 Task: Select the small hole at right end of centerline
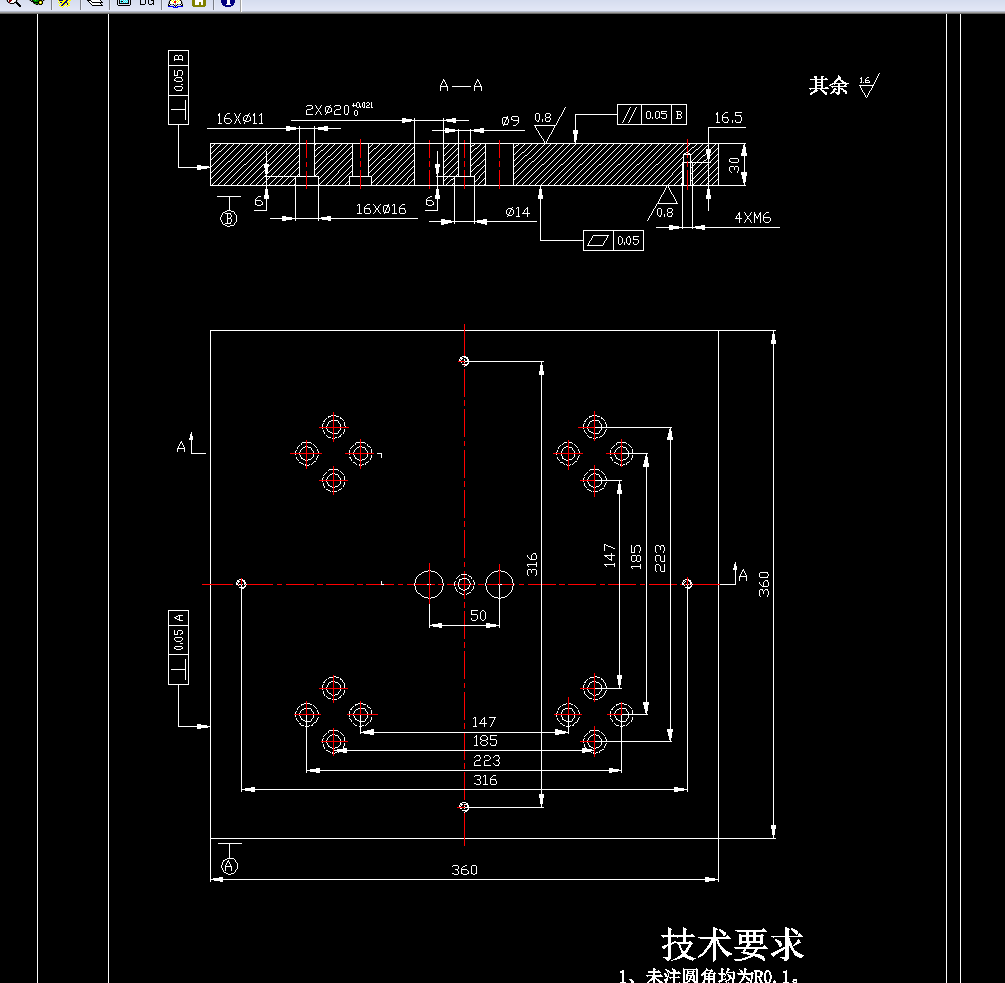tap(687, 584)
